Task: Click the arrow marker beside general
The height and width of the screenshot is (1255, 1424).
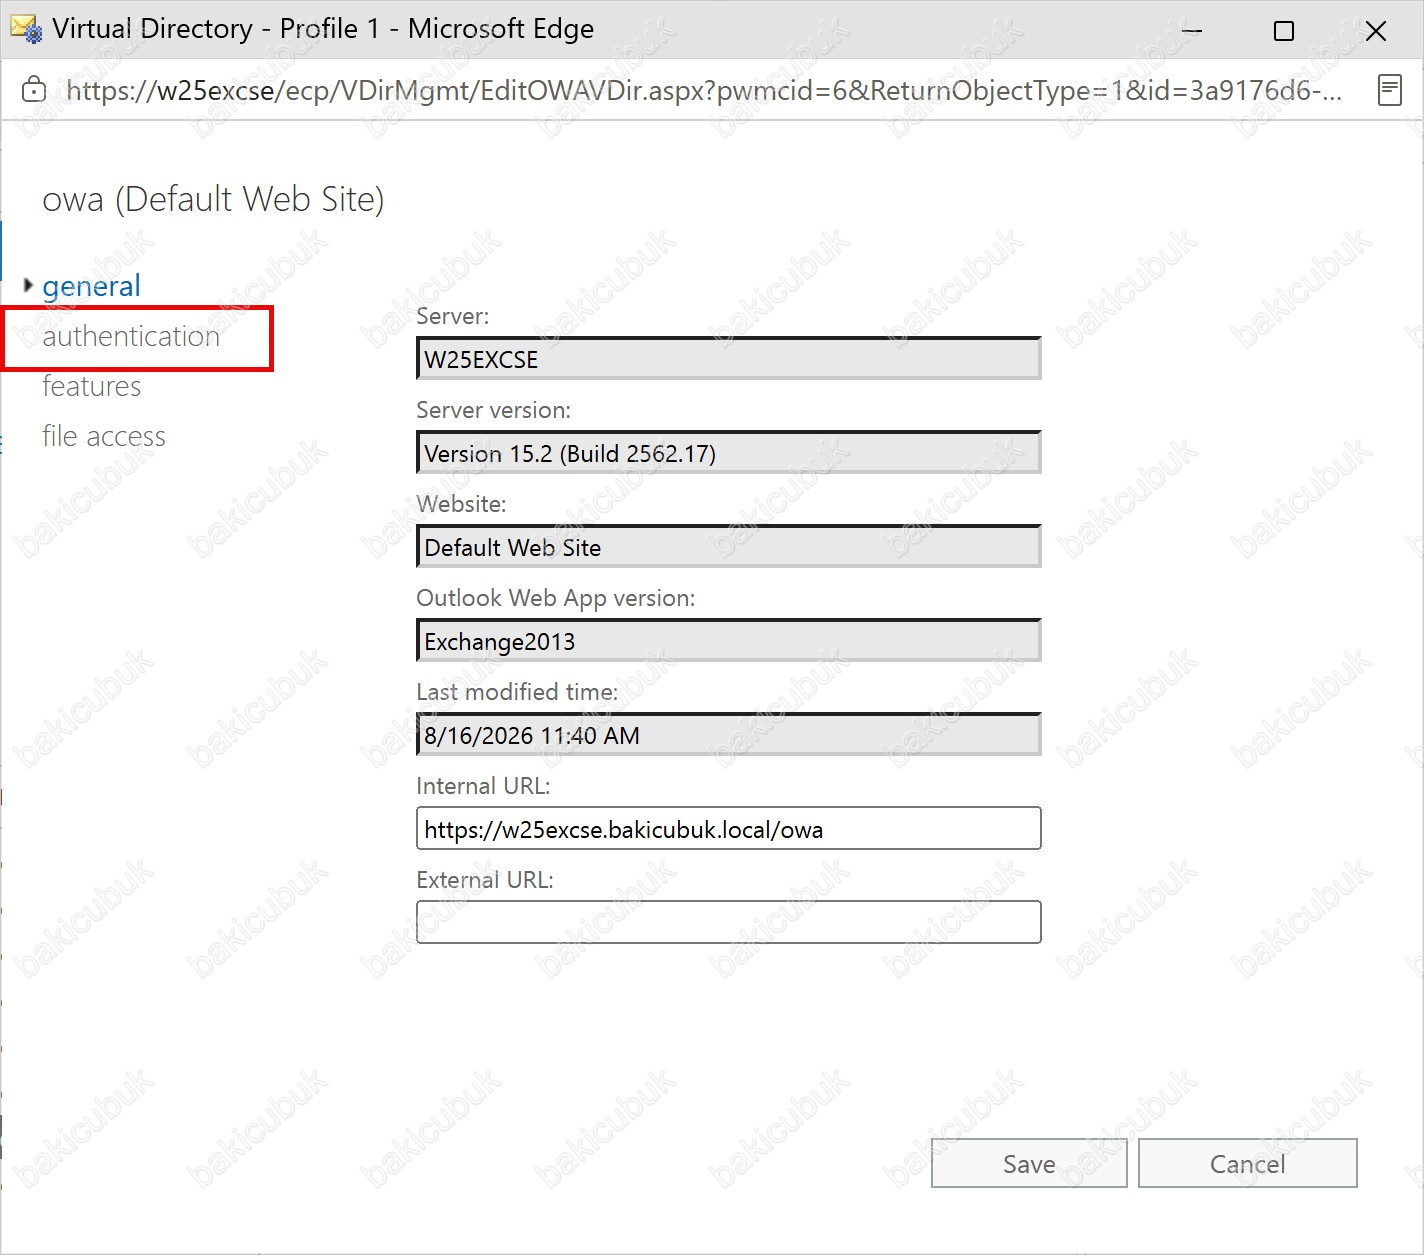Action: tap(28, 285)
